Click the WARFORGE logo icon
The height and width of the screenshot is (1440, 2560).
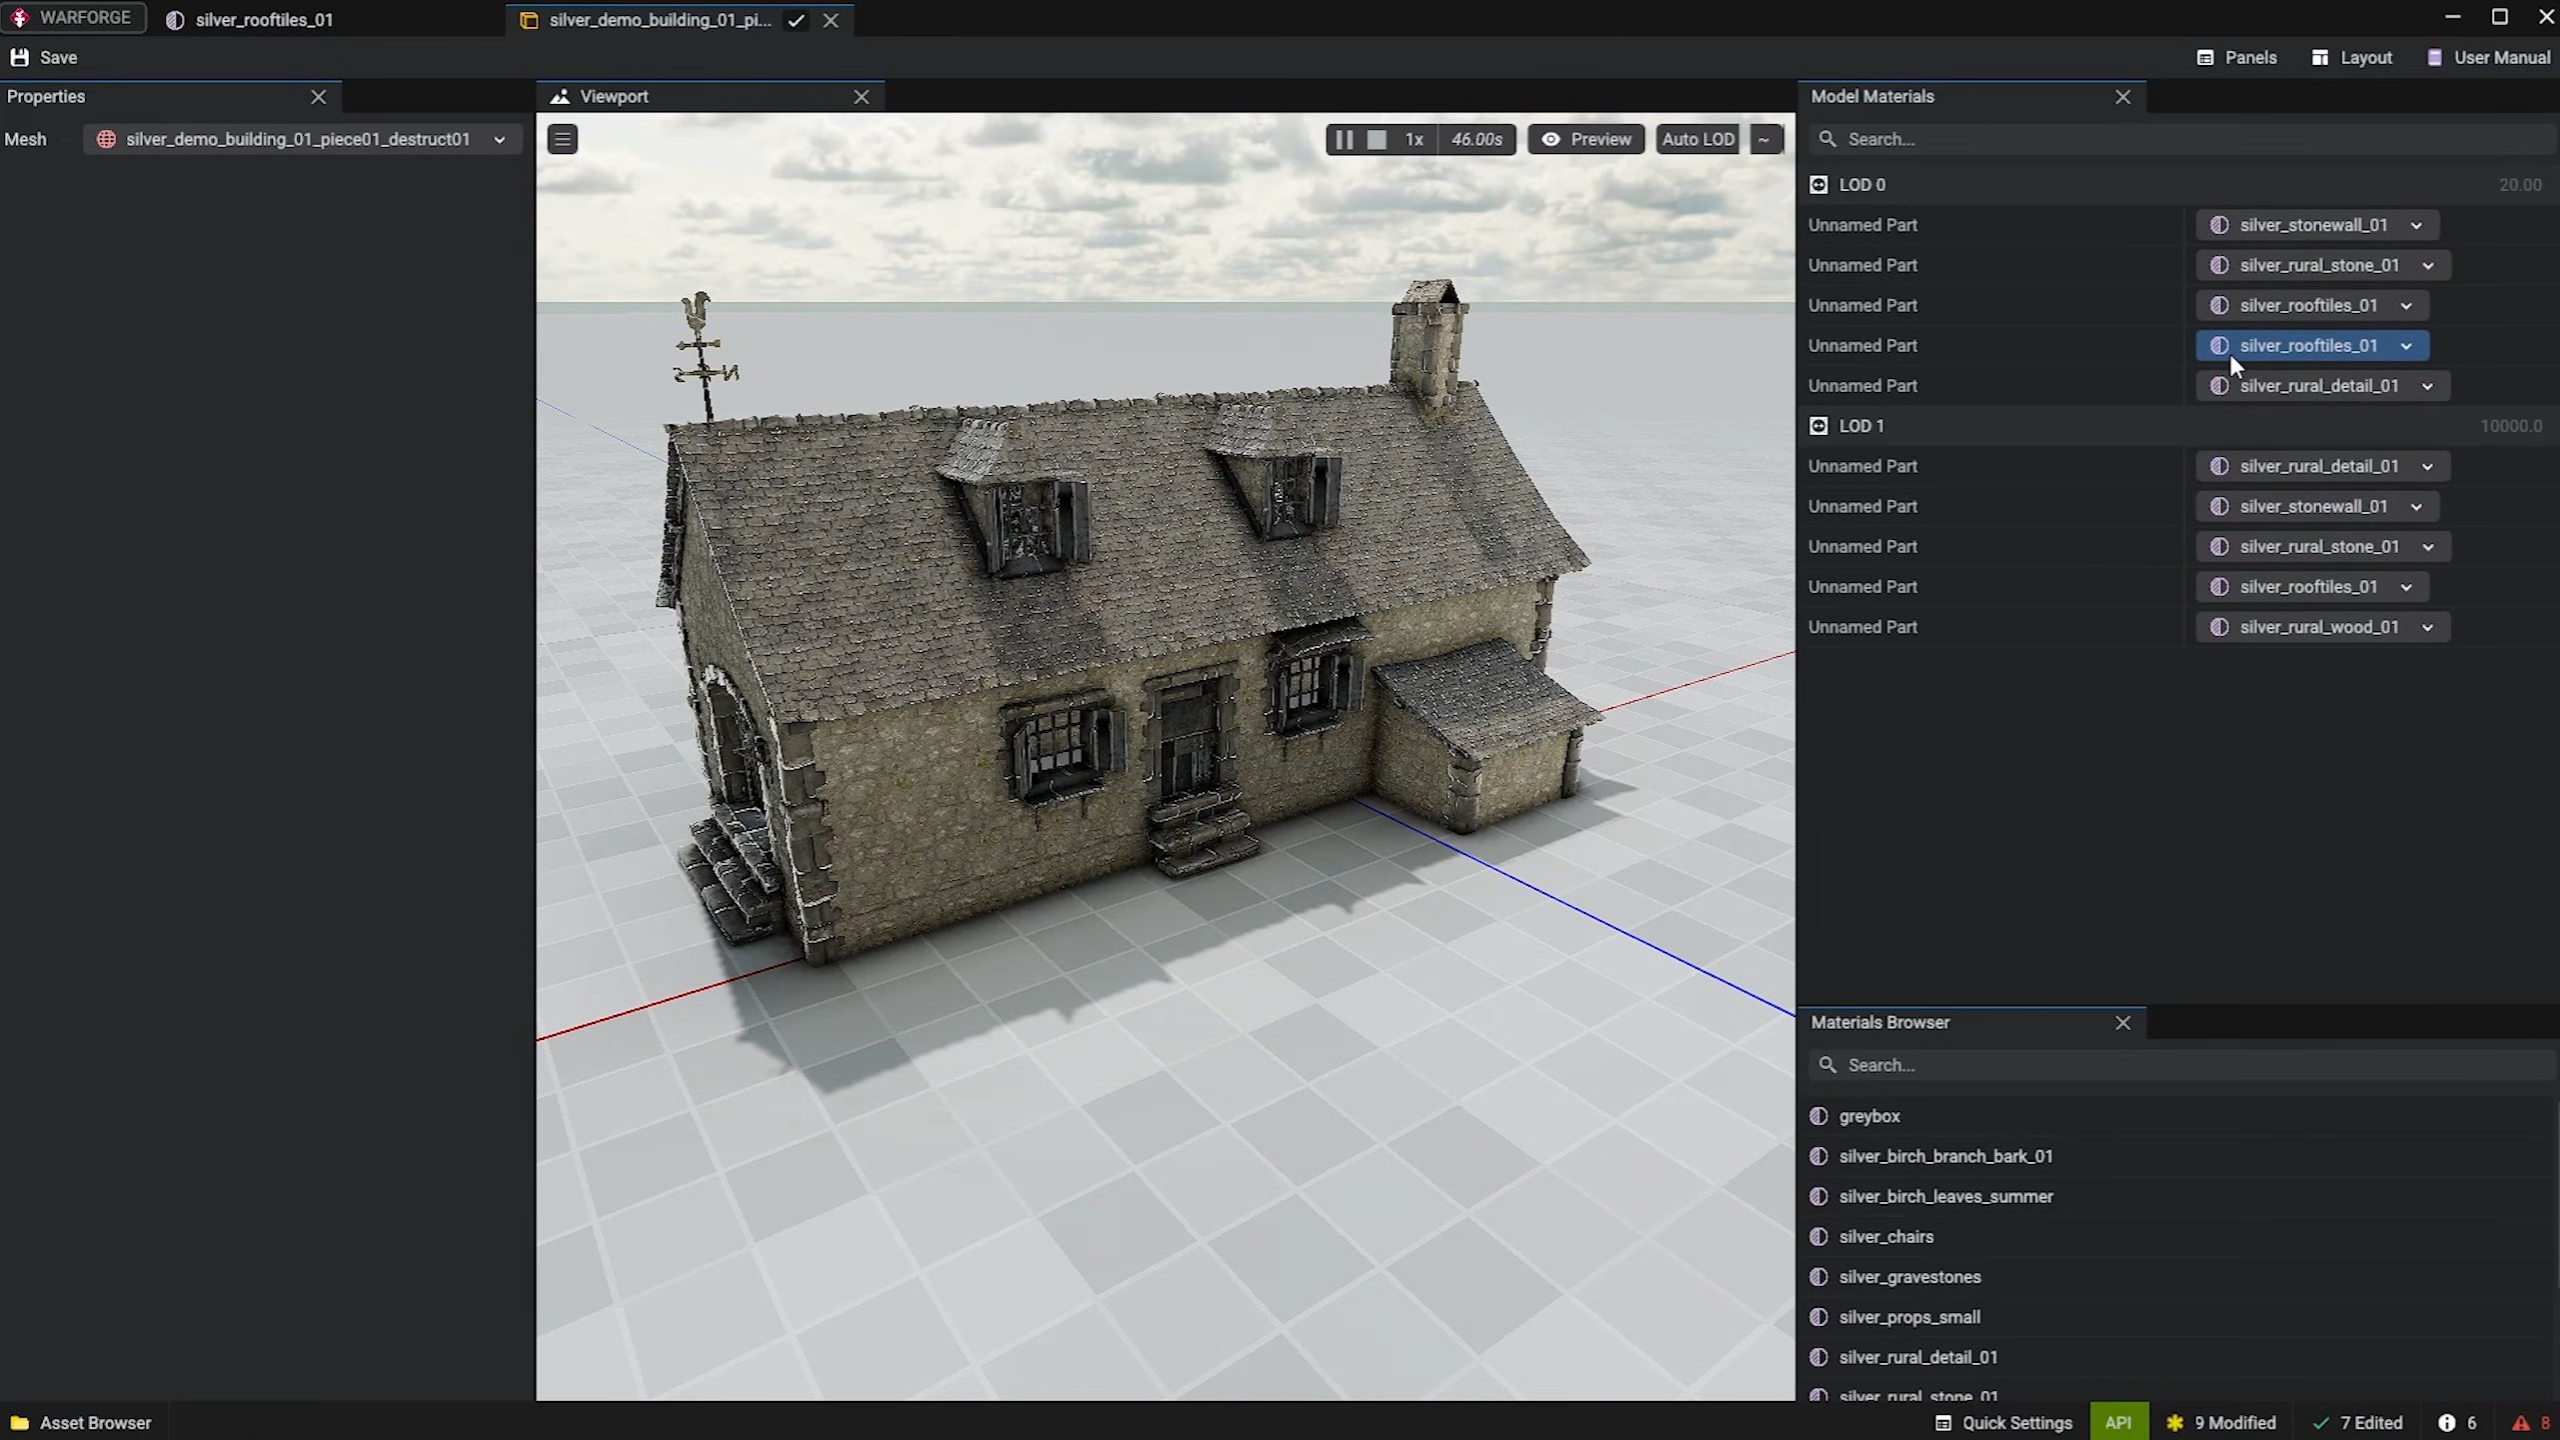(20, 18)
